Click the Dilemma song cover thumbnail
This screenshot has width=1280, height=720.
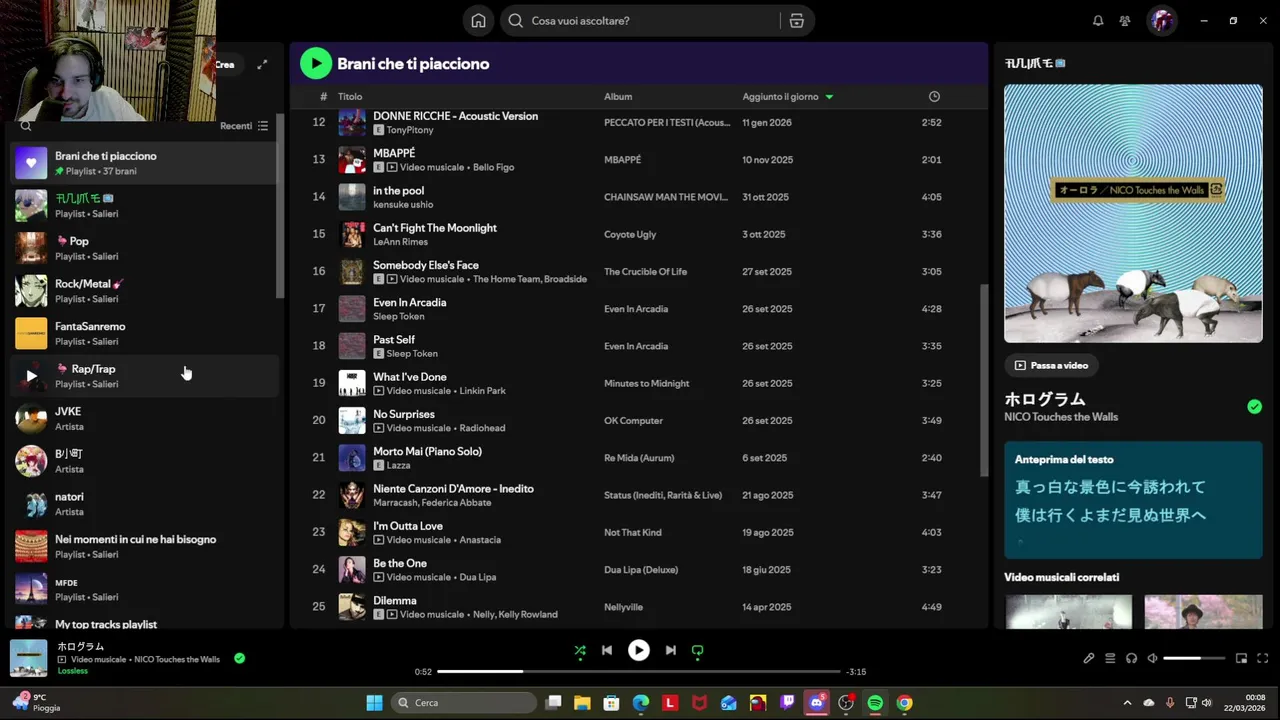tap(352, 607)
